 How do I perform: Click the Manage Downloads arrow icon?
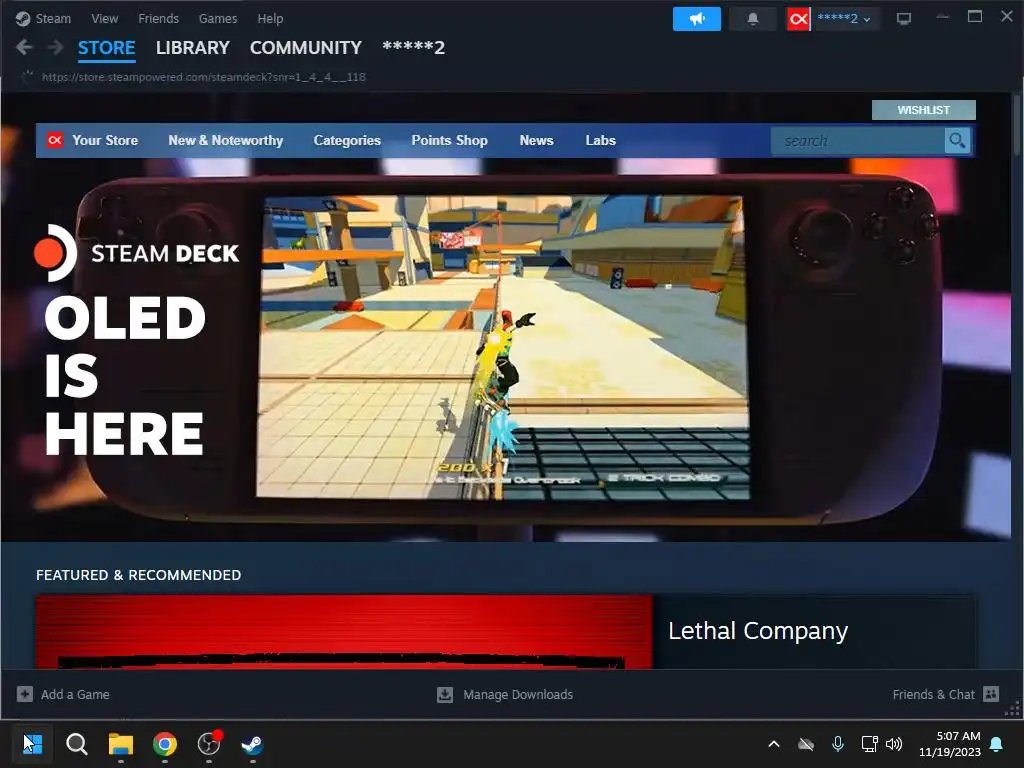tap(445, 694)
